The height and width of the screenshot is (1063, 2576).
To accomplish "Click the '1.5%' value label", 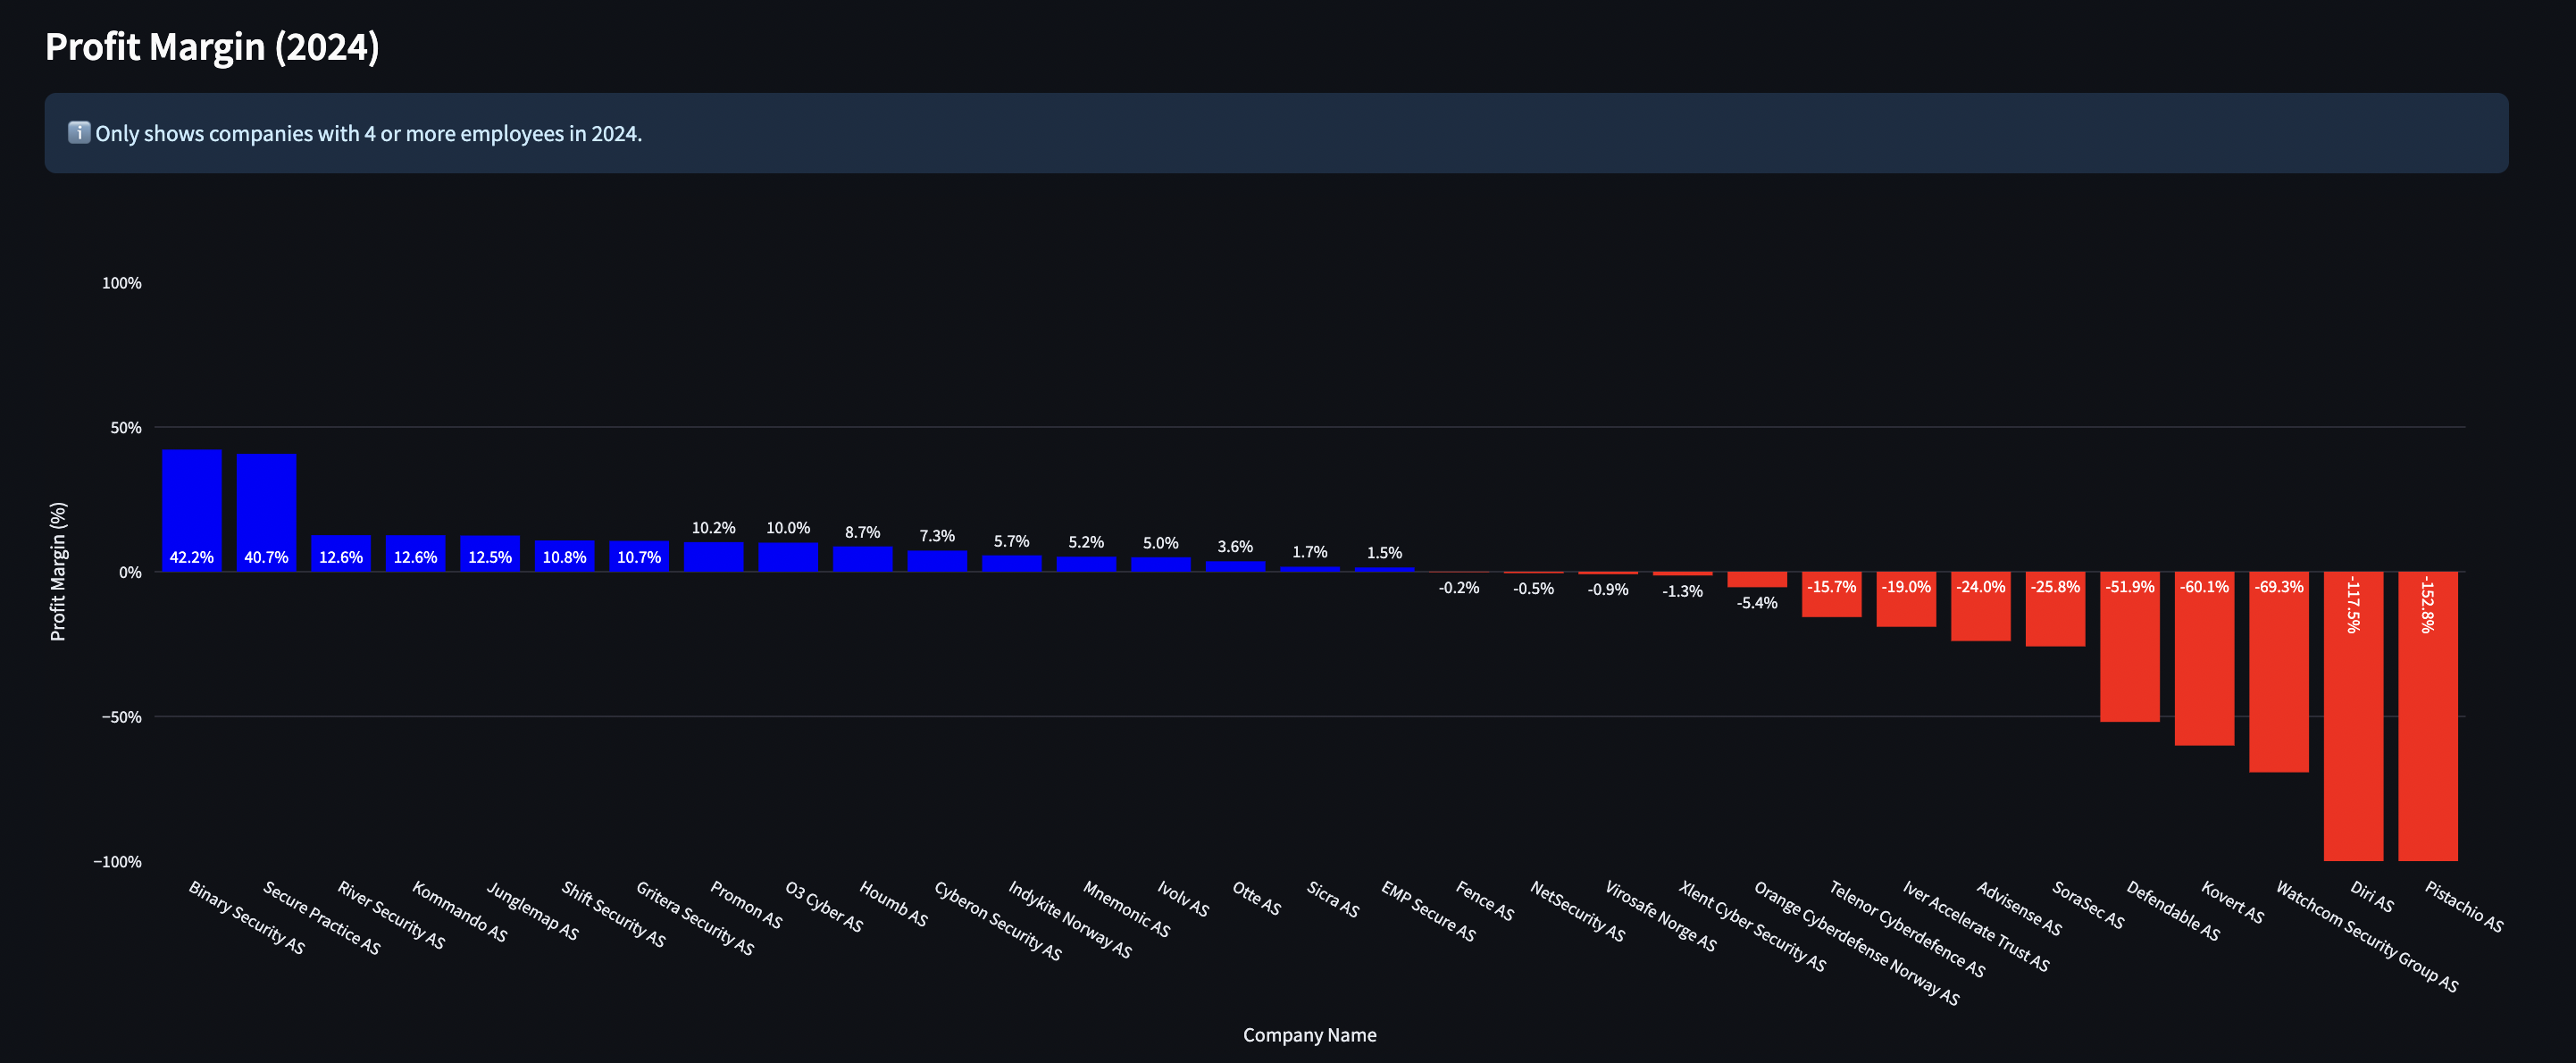I will (1385, 553).
